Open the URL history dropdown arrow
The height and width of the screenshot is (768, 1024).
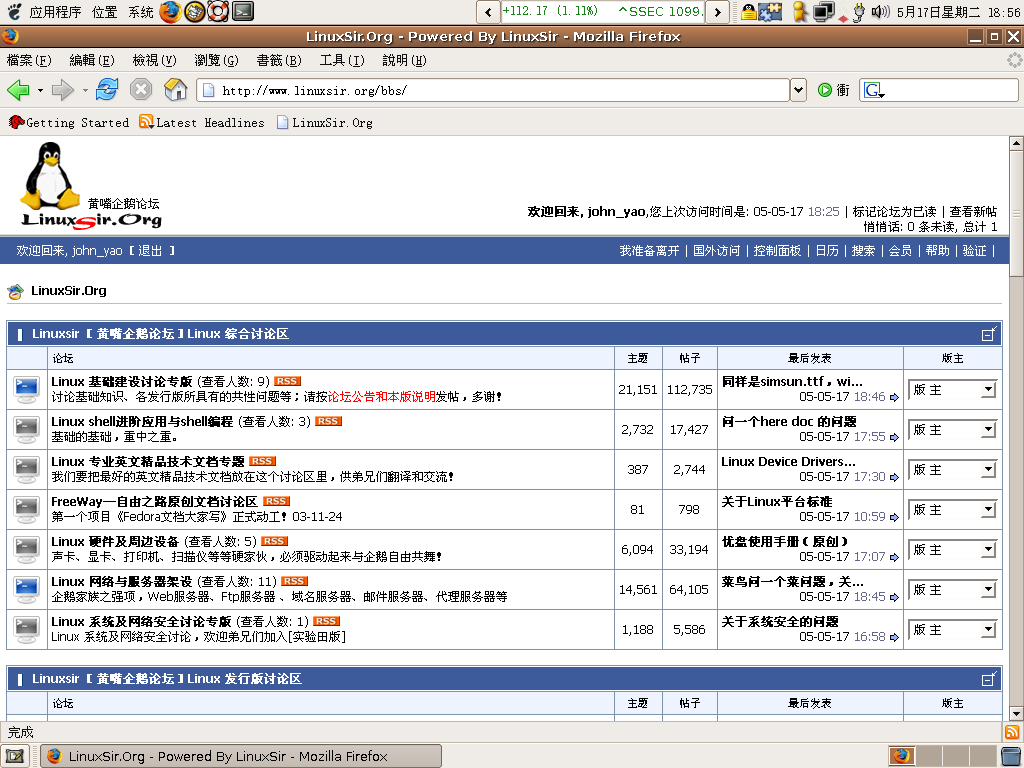pyautogui.click(x=798, y=90)
